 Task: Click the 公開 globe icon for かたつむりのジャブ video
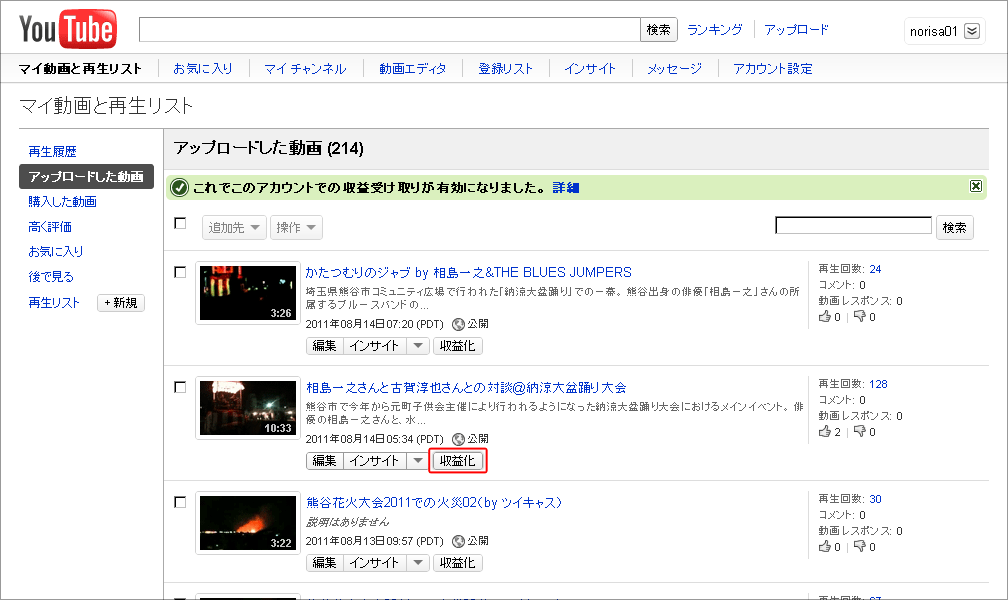click(x=458, y=324)
